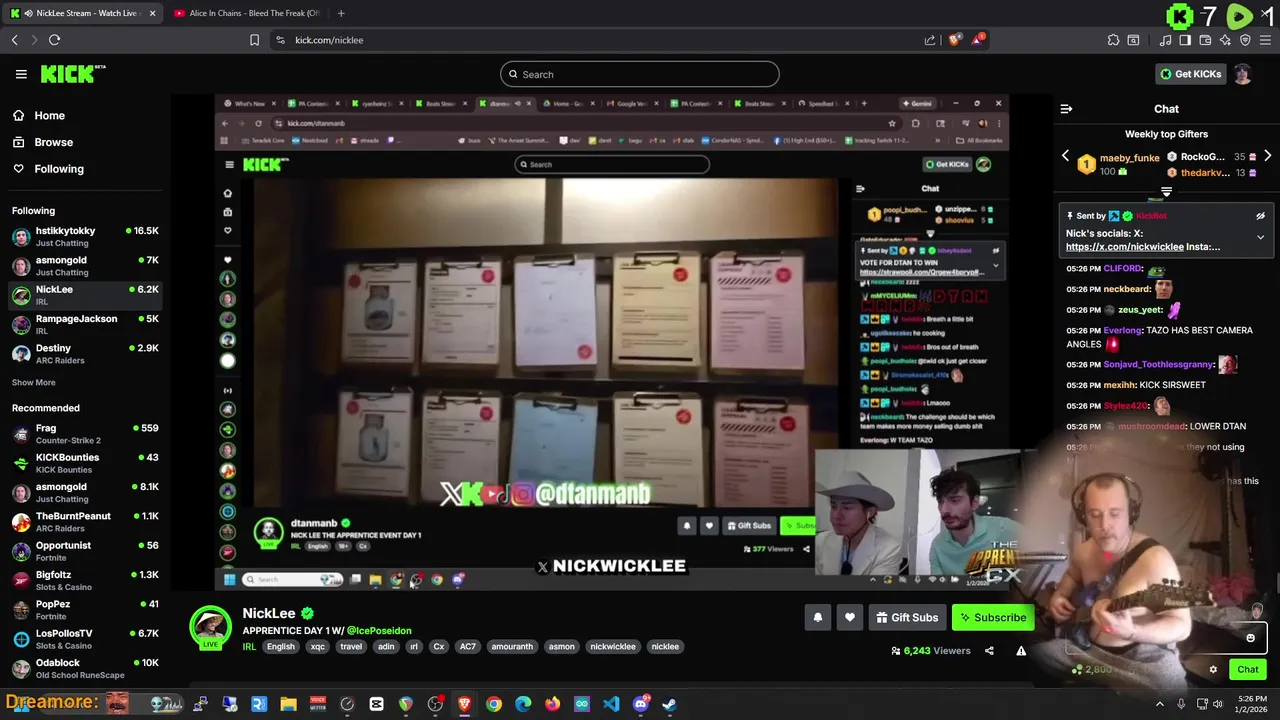This screenshot has width=1280, height=720.
Task: Open asmongold channel in Following list
Action: click(85, 266)
